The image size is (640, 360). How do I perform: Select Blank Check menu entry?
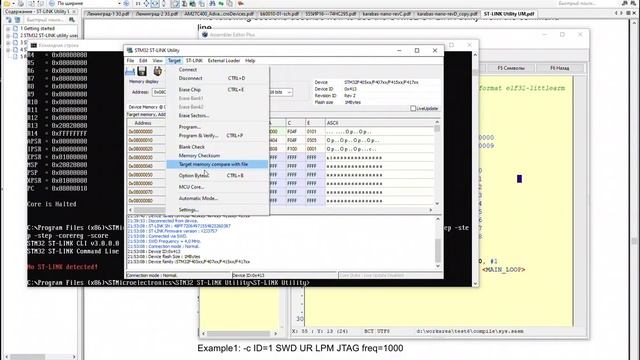tap(218, 147)
